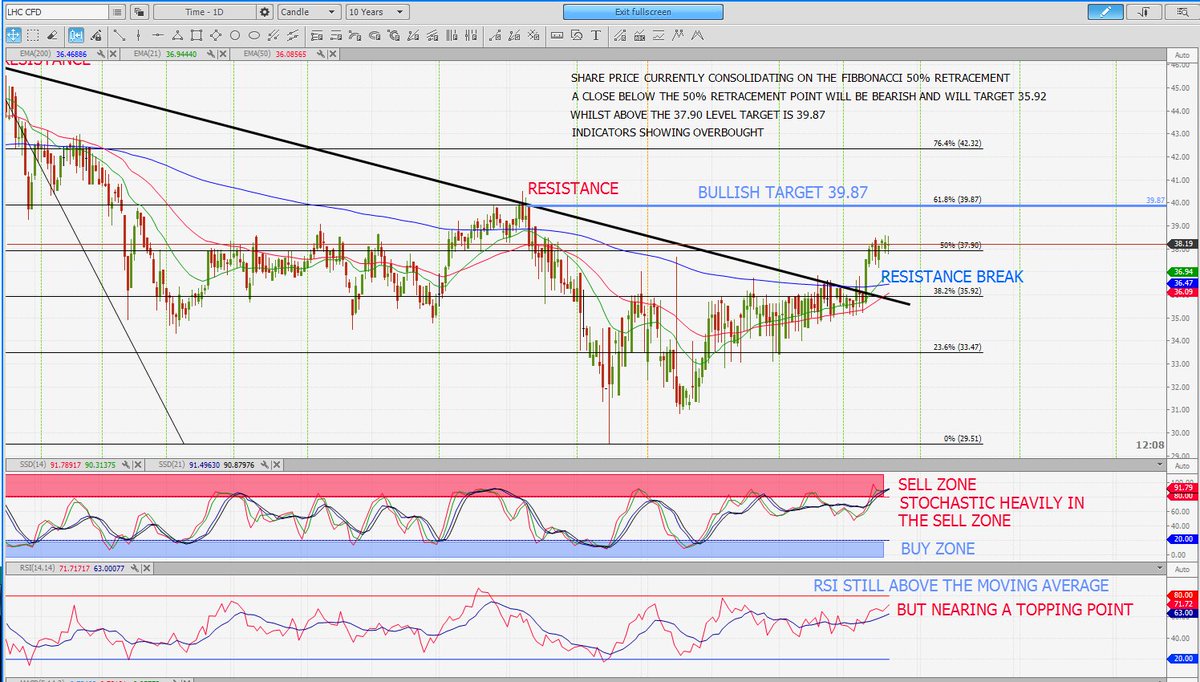1200x682 pixels.
Task: Remove the EMA(21) indicator
Action: pos(223,53)
